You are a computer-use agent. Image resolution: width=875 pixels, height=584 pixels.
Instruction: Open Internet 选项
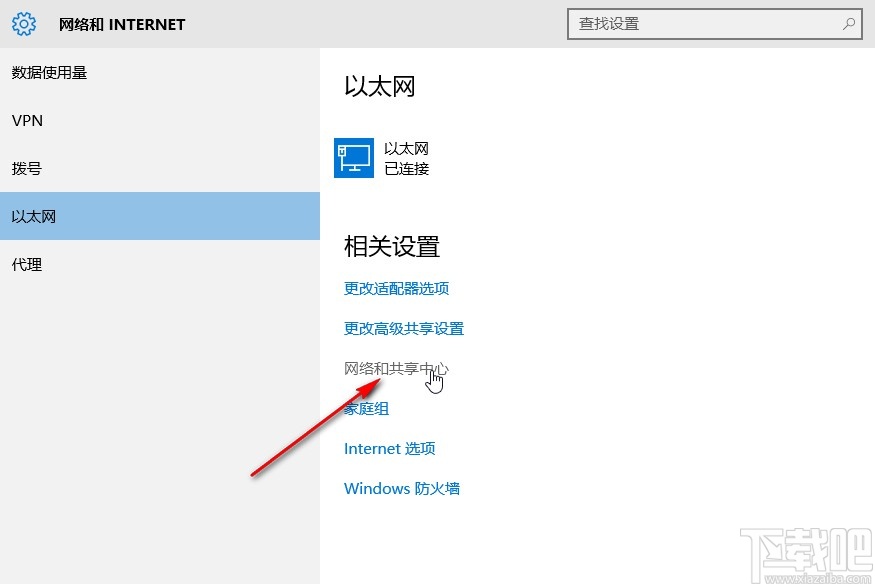[389, 448]
